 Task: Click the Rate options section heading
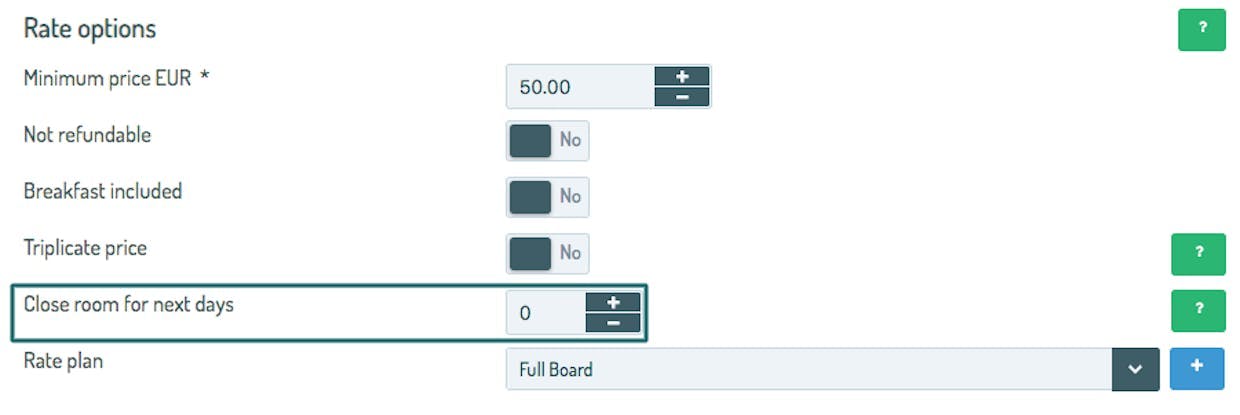pyautogui.click(x=90, y=29)
